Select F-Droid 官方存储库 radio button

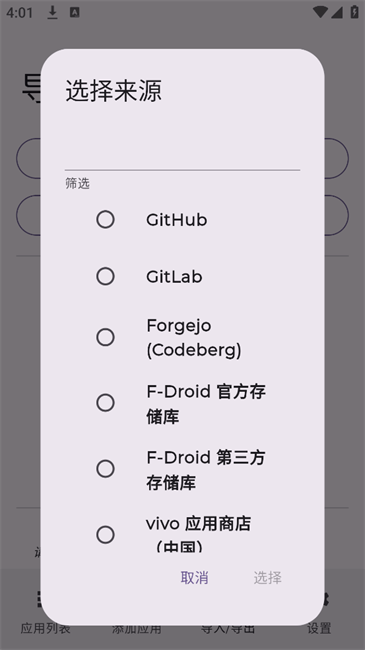[105, 403]
